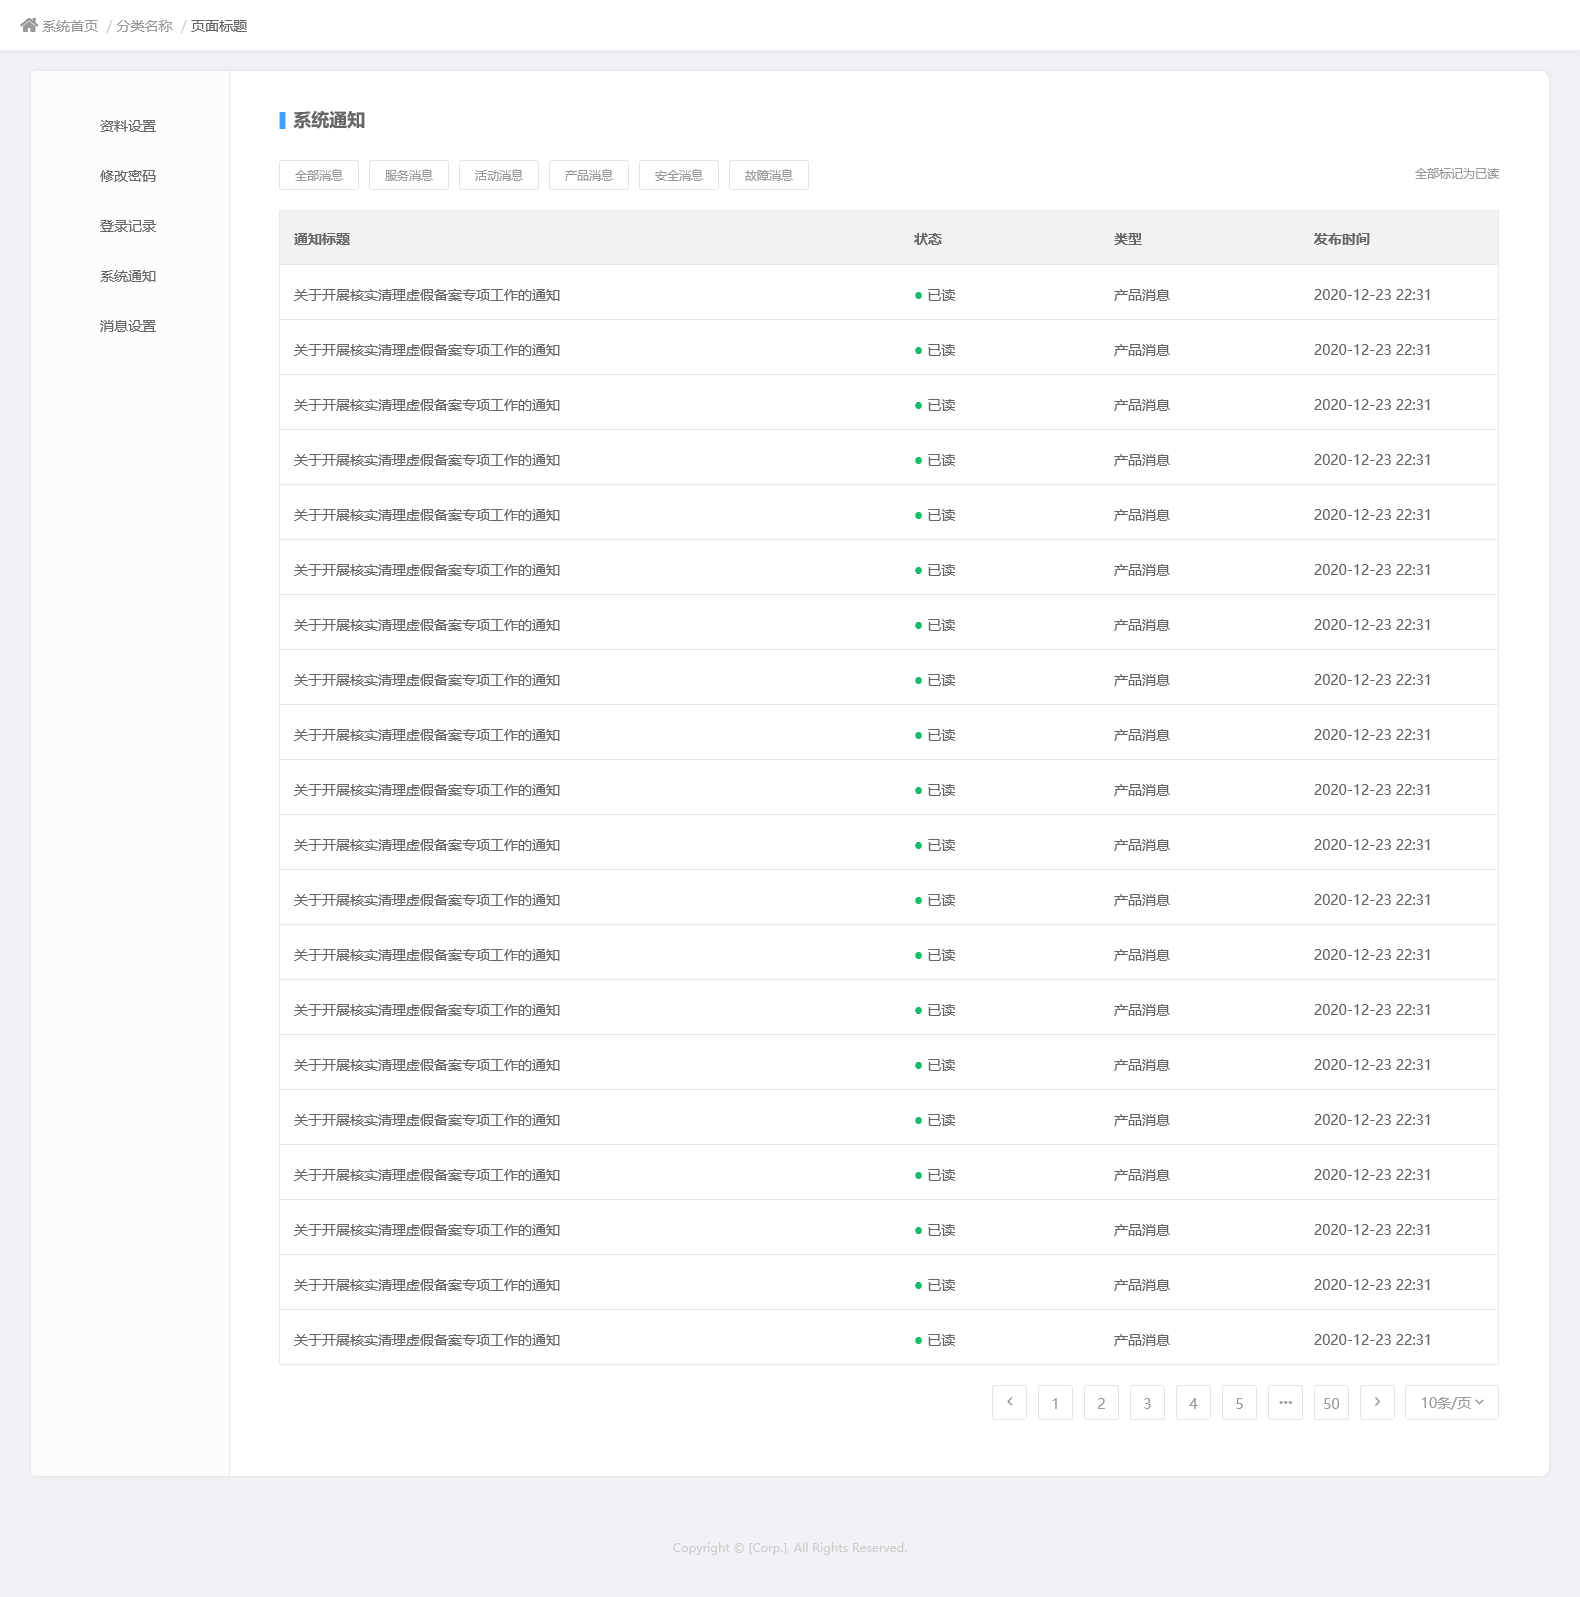1580x1597 pixels.
Task: Open 修改密码 in the sidebar
Action: click(128, 176)
